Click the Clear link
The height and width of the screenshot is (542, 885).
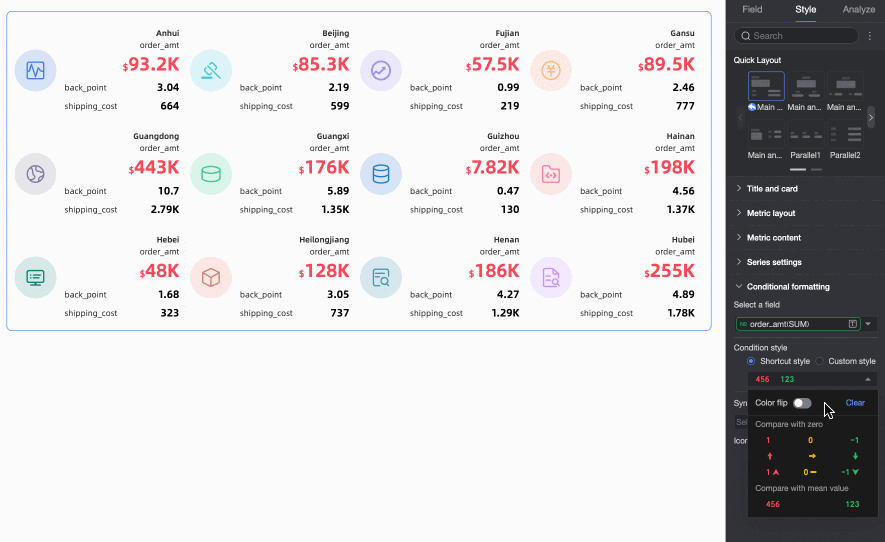tap(855, 403)
